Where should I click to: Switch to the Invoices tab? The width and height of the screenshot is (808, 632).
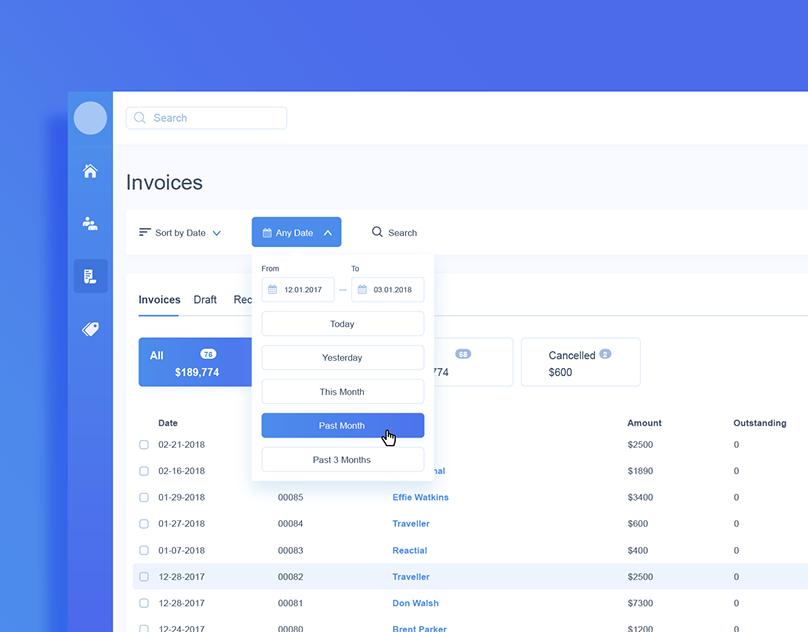[x=159, y=300]
